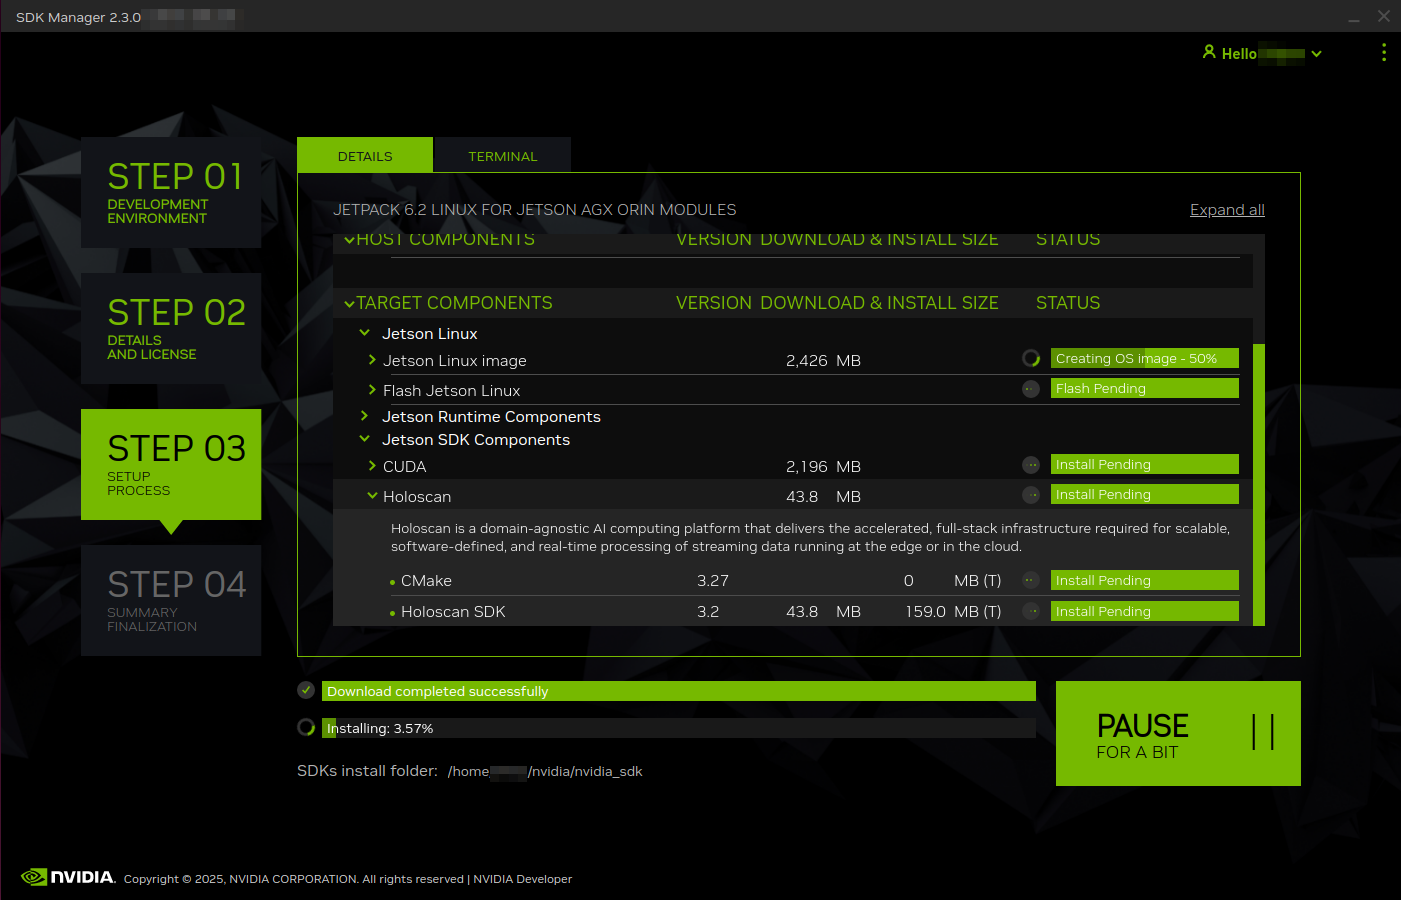Expand the CUDA component row
This screenshot has width=1401, height=900.
click(x=372, y=466)
